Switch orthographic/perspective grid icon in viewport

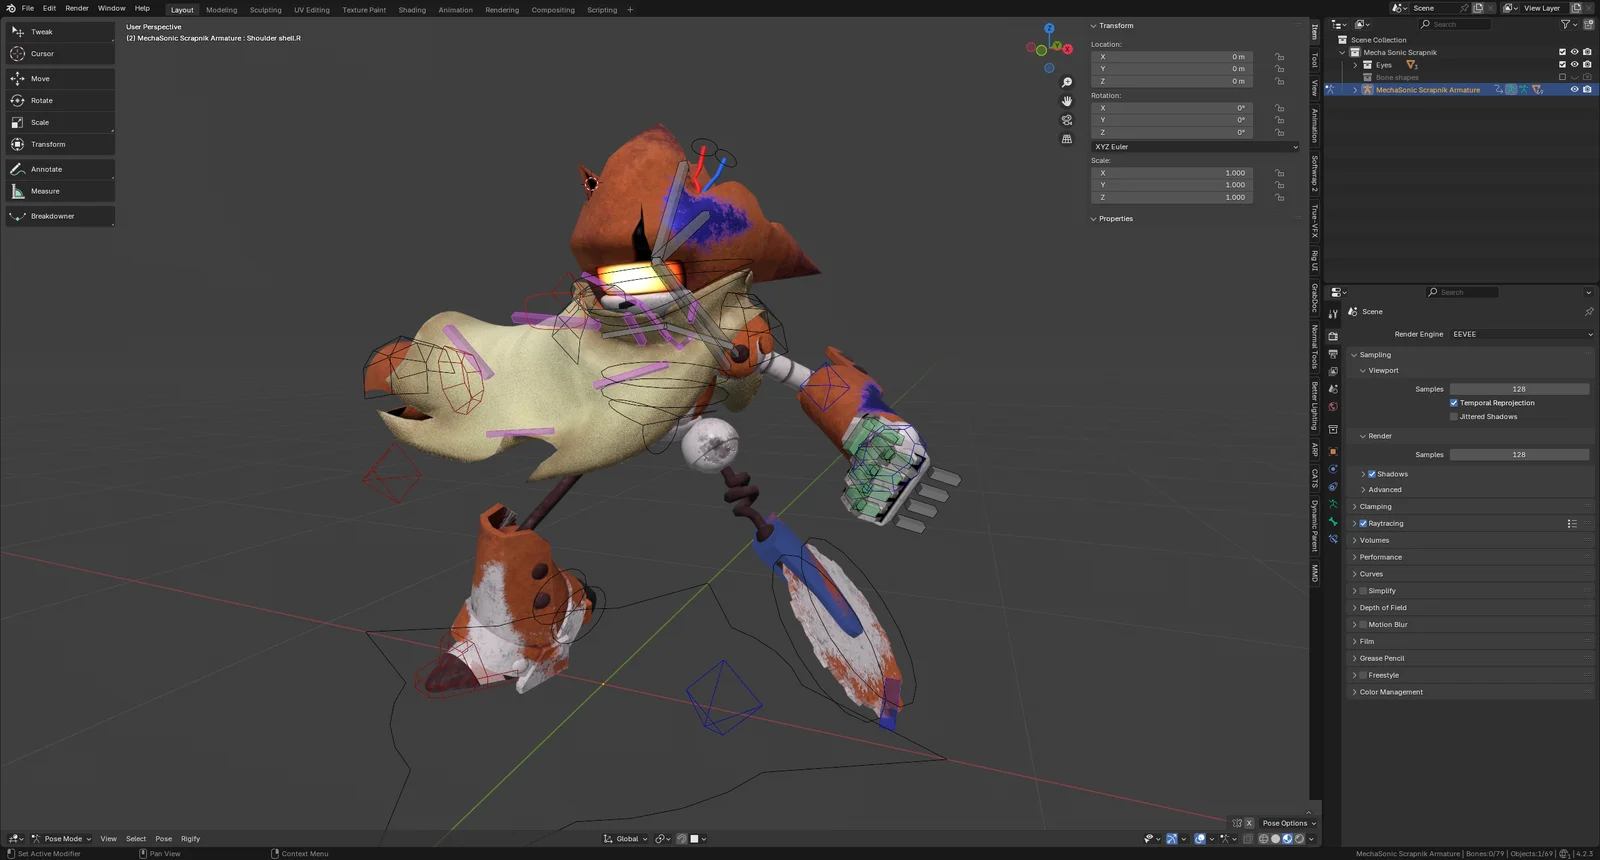[1067, 139]
